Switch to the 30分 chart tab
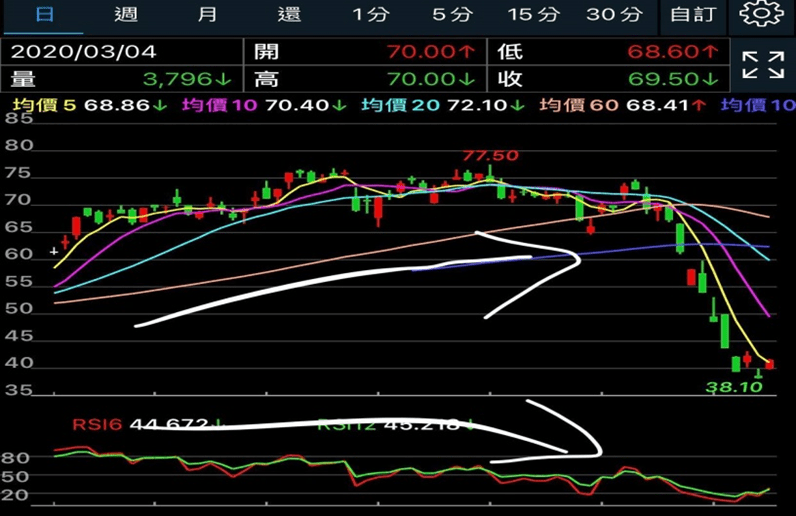Viewport: 796px width, 516px height. pyautogui.click(x=614, y=14)
